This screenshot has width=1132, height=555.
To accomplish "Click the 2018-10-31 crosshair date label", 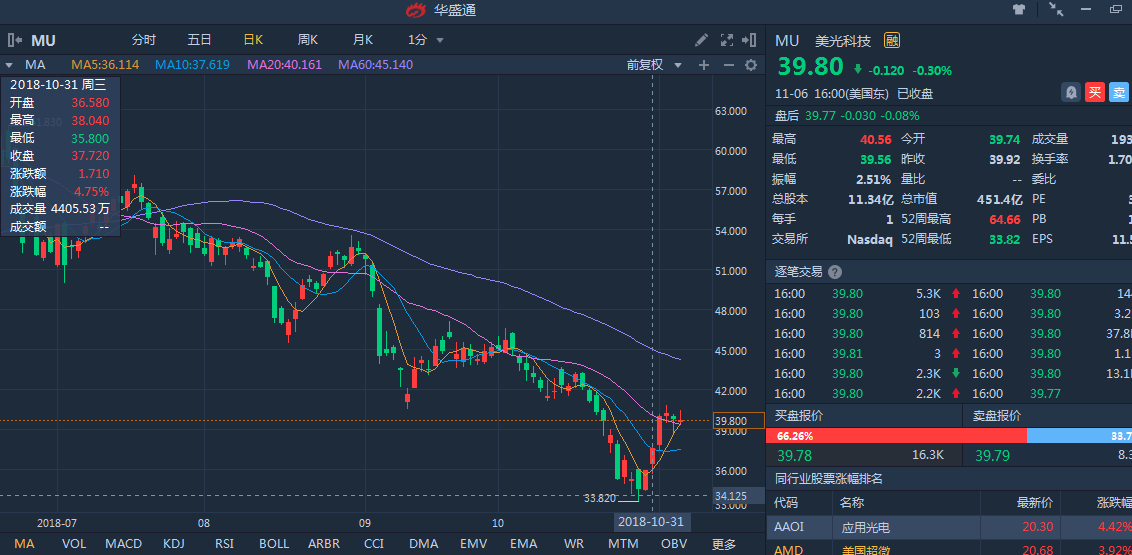I will (x=652, y=521).
